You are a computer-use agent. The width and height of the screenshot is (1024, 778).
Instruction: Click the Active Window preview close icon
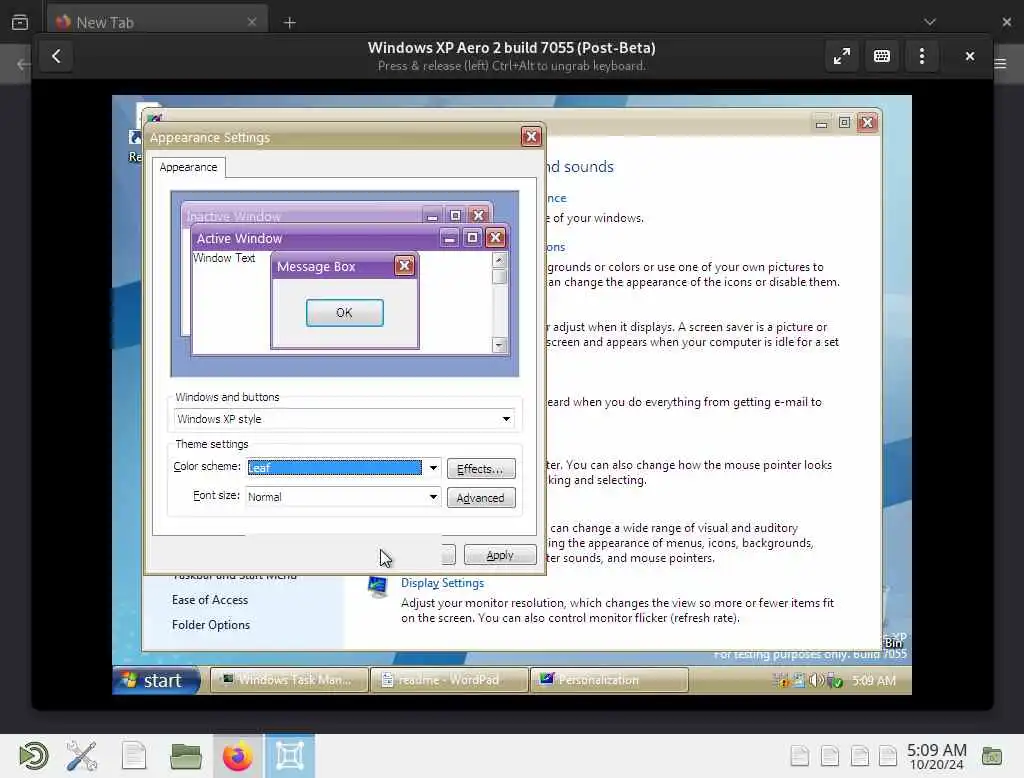(x=495, y=238)
